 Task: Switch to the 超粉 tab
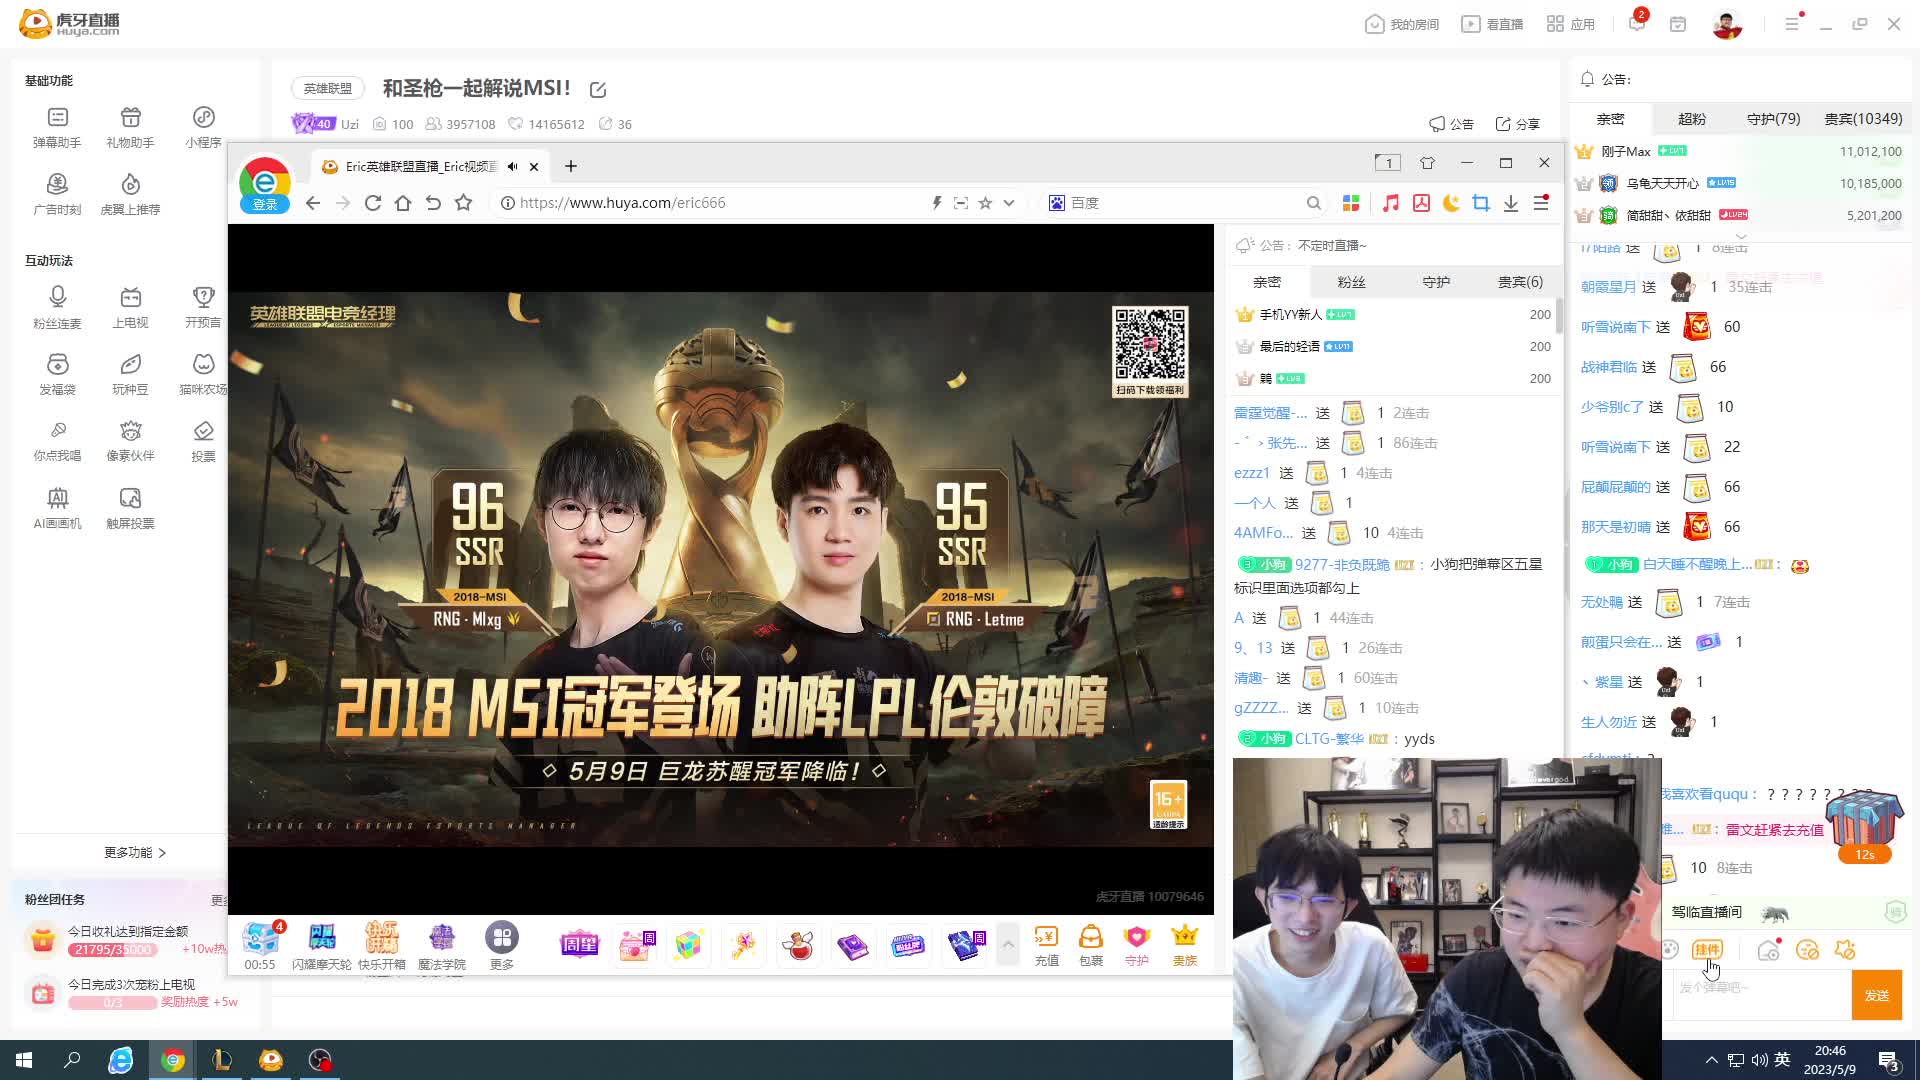pos(1691,118)
